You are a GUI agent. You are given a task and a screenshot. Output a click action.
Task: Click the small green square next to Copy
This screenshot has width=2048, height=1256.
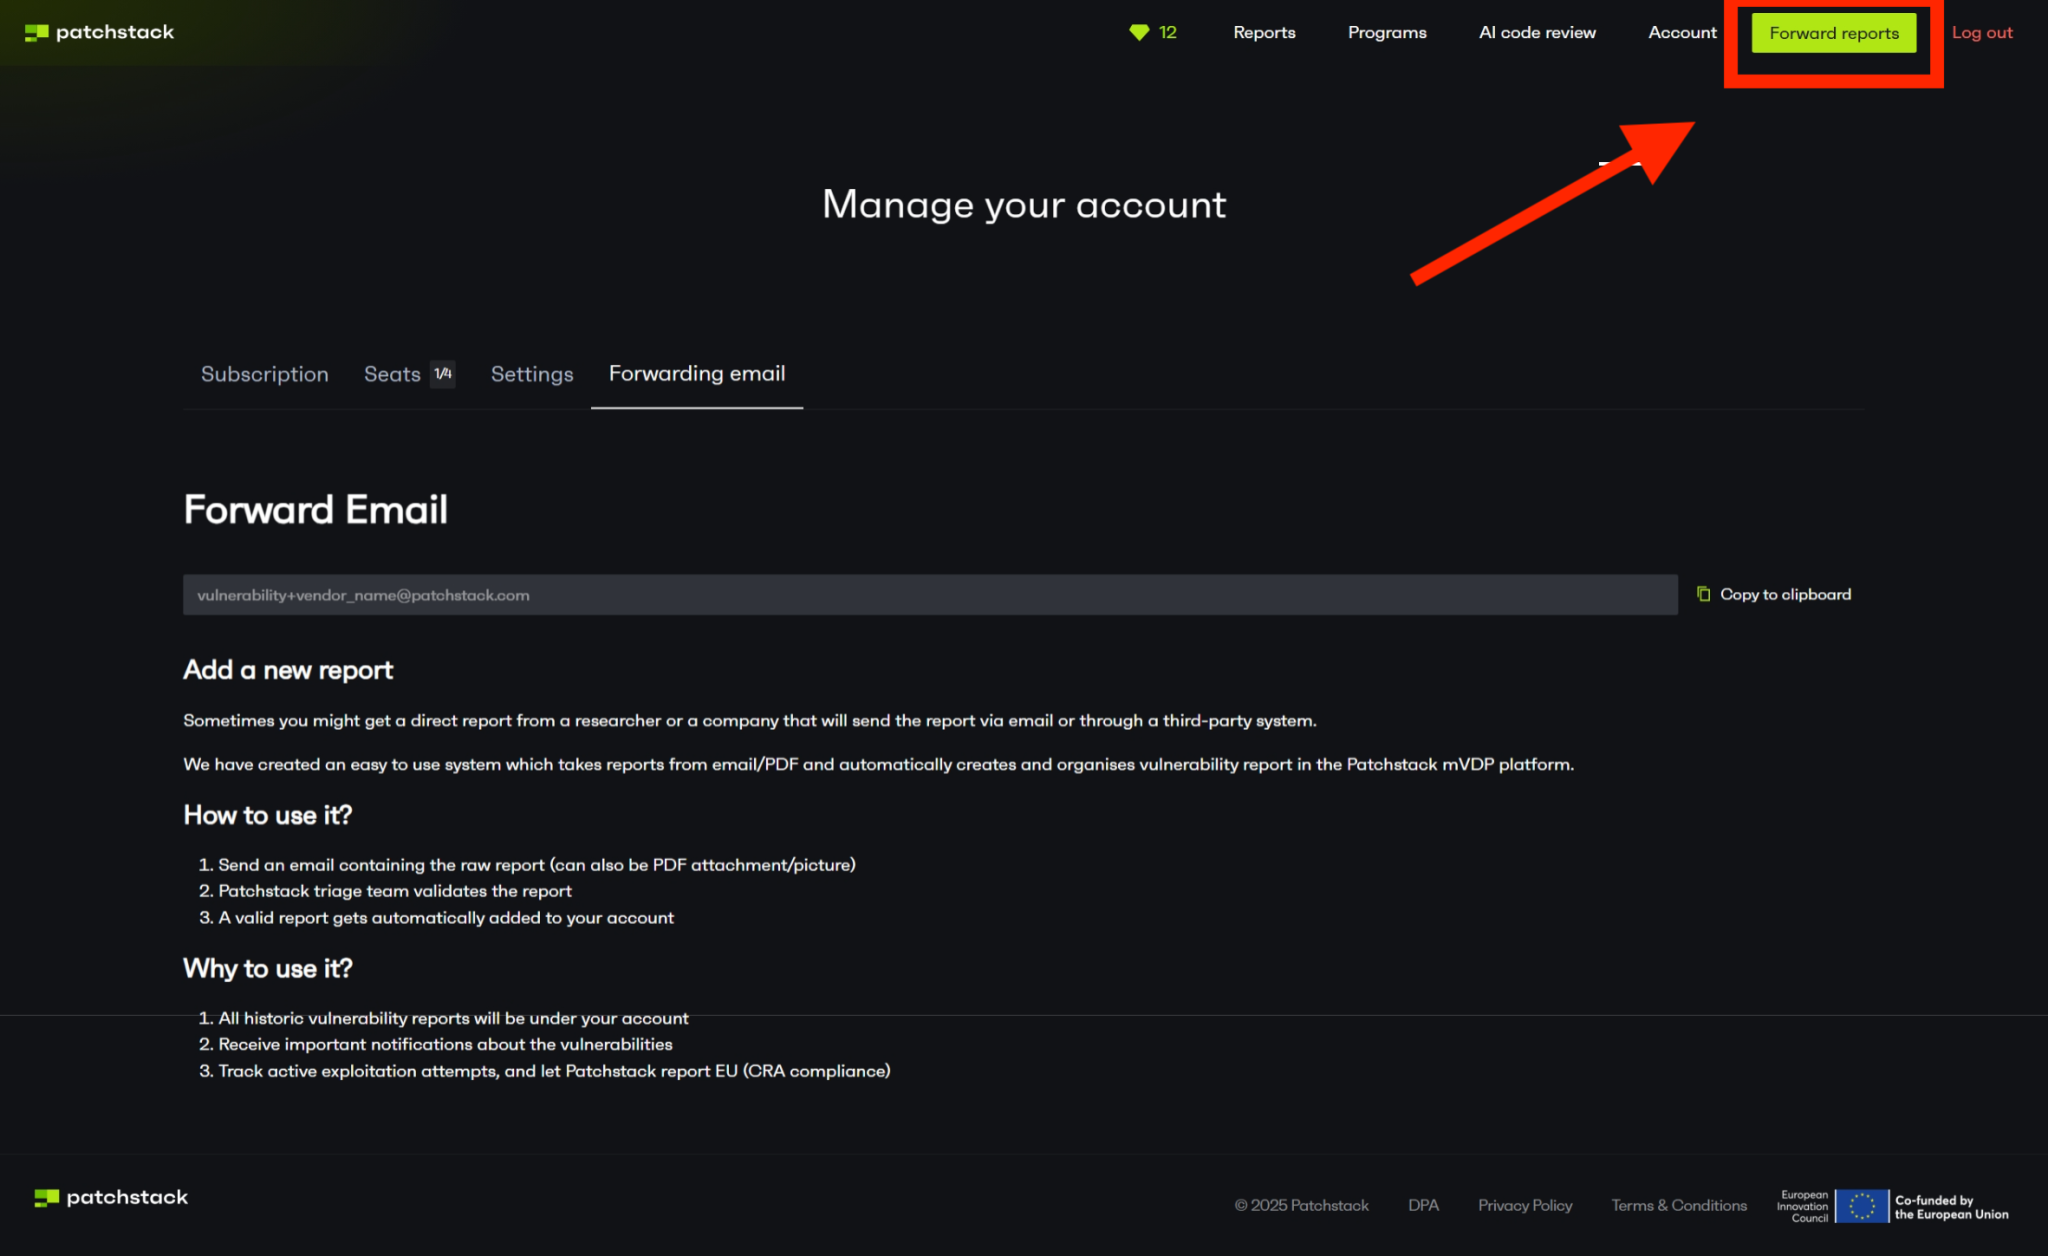[1703, 593]
